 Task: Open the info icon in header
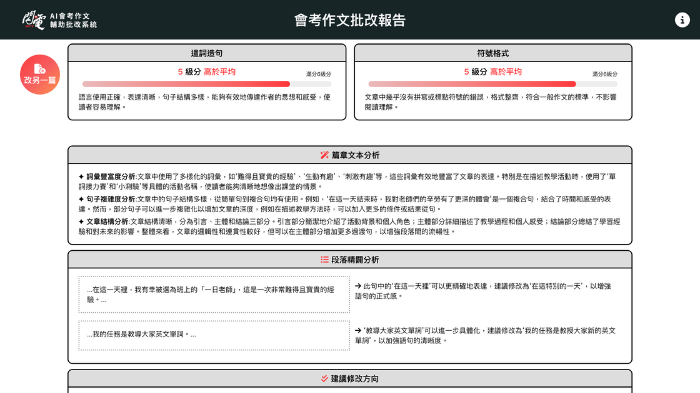pyautogui.click(x=682, y=20)
